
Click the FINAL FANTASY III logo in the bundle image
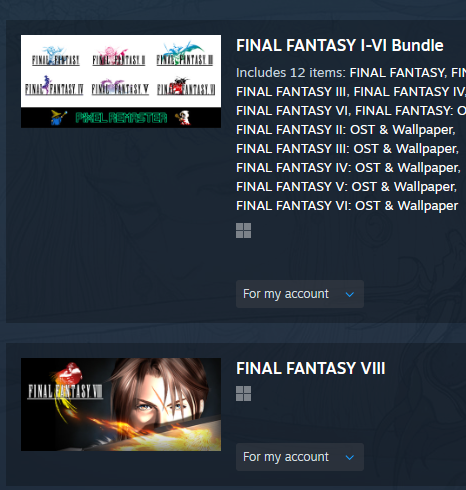[184, 54]
